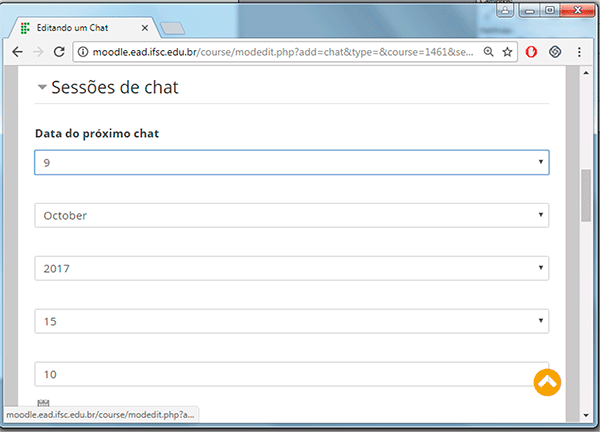This screenshot has height=432, width=600.
Task: Click the site information icon in address bar
Action: 83,51
